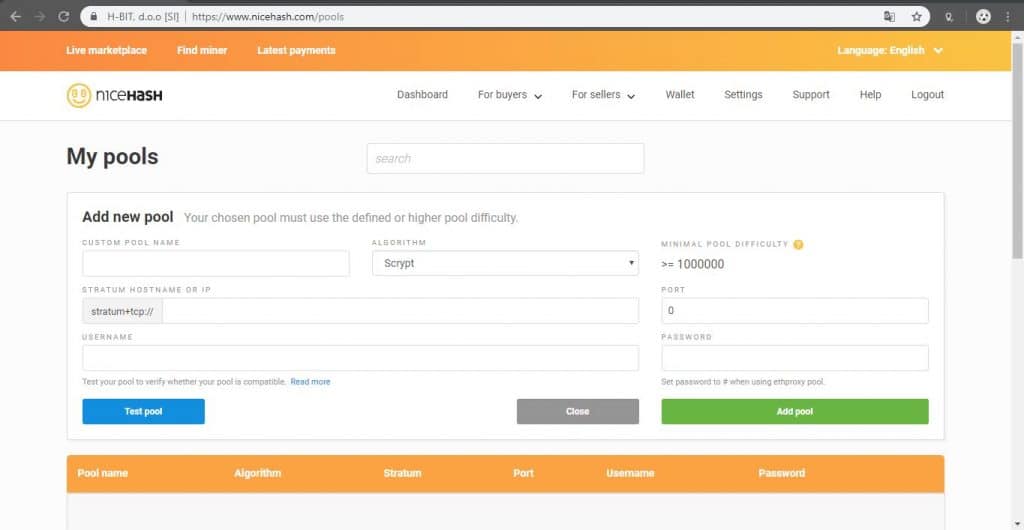Click the Pool name column header
Viewport: 1024px width, 530px height.
(103, 473)
